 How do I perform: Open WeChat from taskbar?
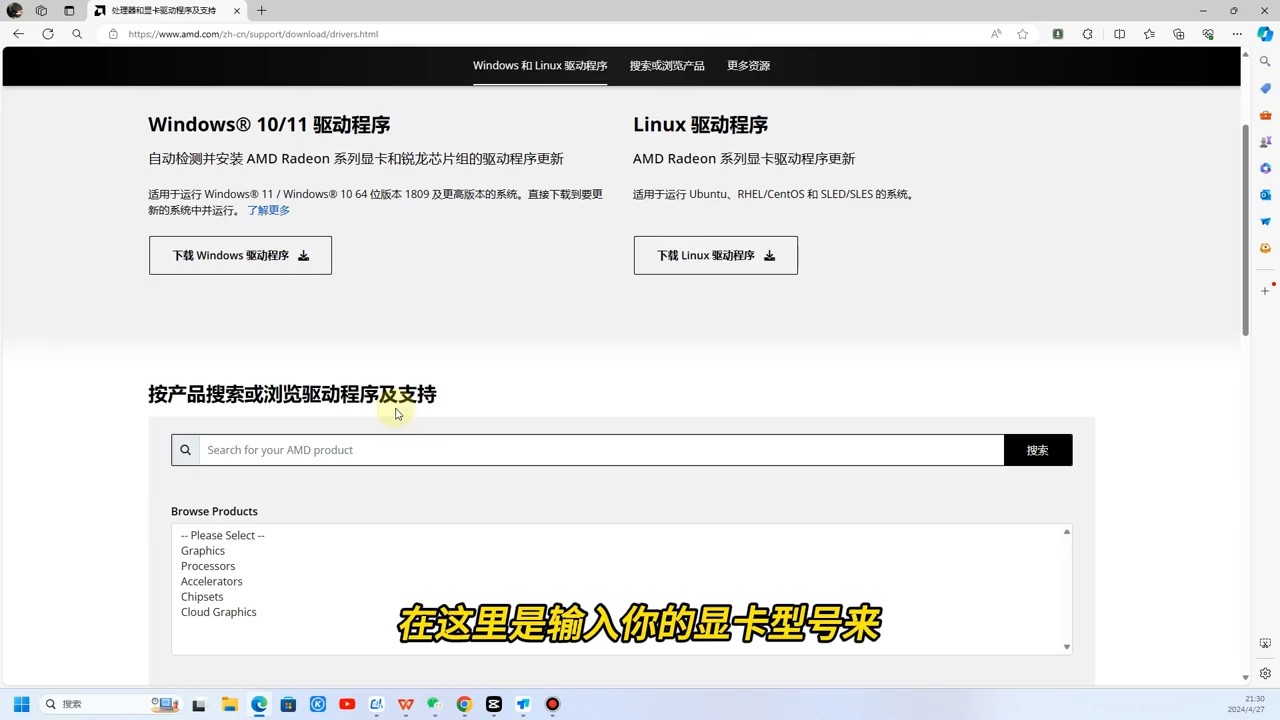(434, 704)
